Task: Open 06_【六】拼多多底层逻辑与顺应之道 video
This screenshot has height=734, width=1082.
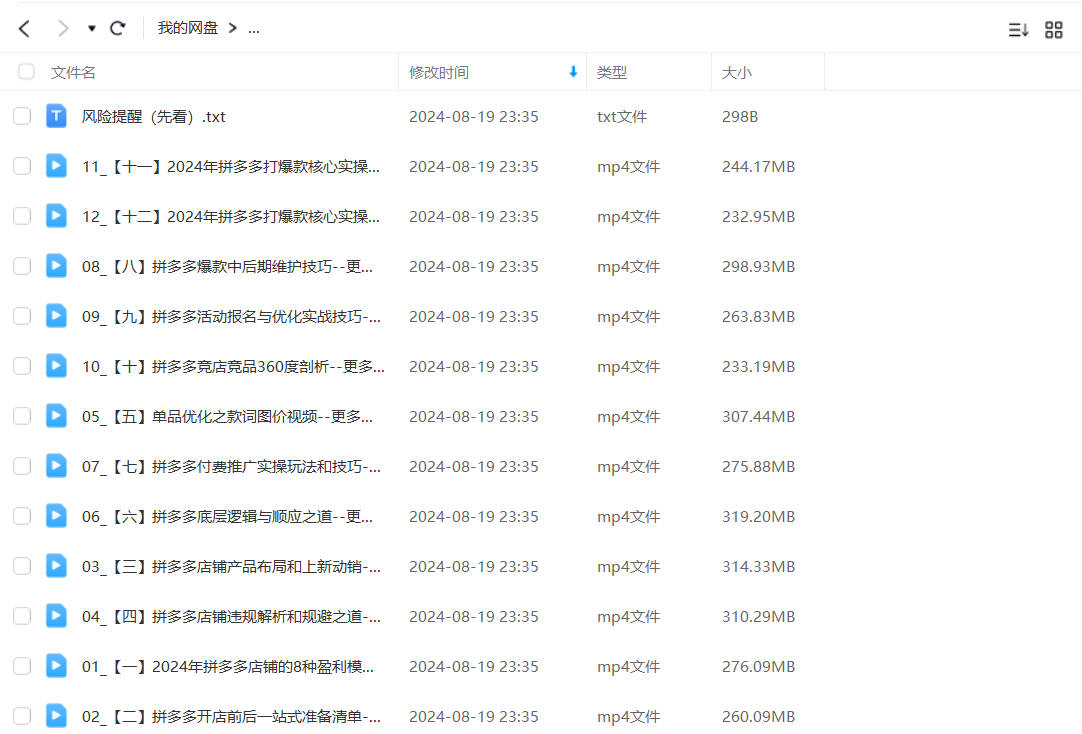Action: click(x=227, y=517)
